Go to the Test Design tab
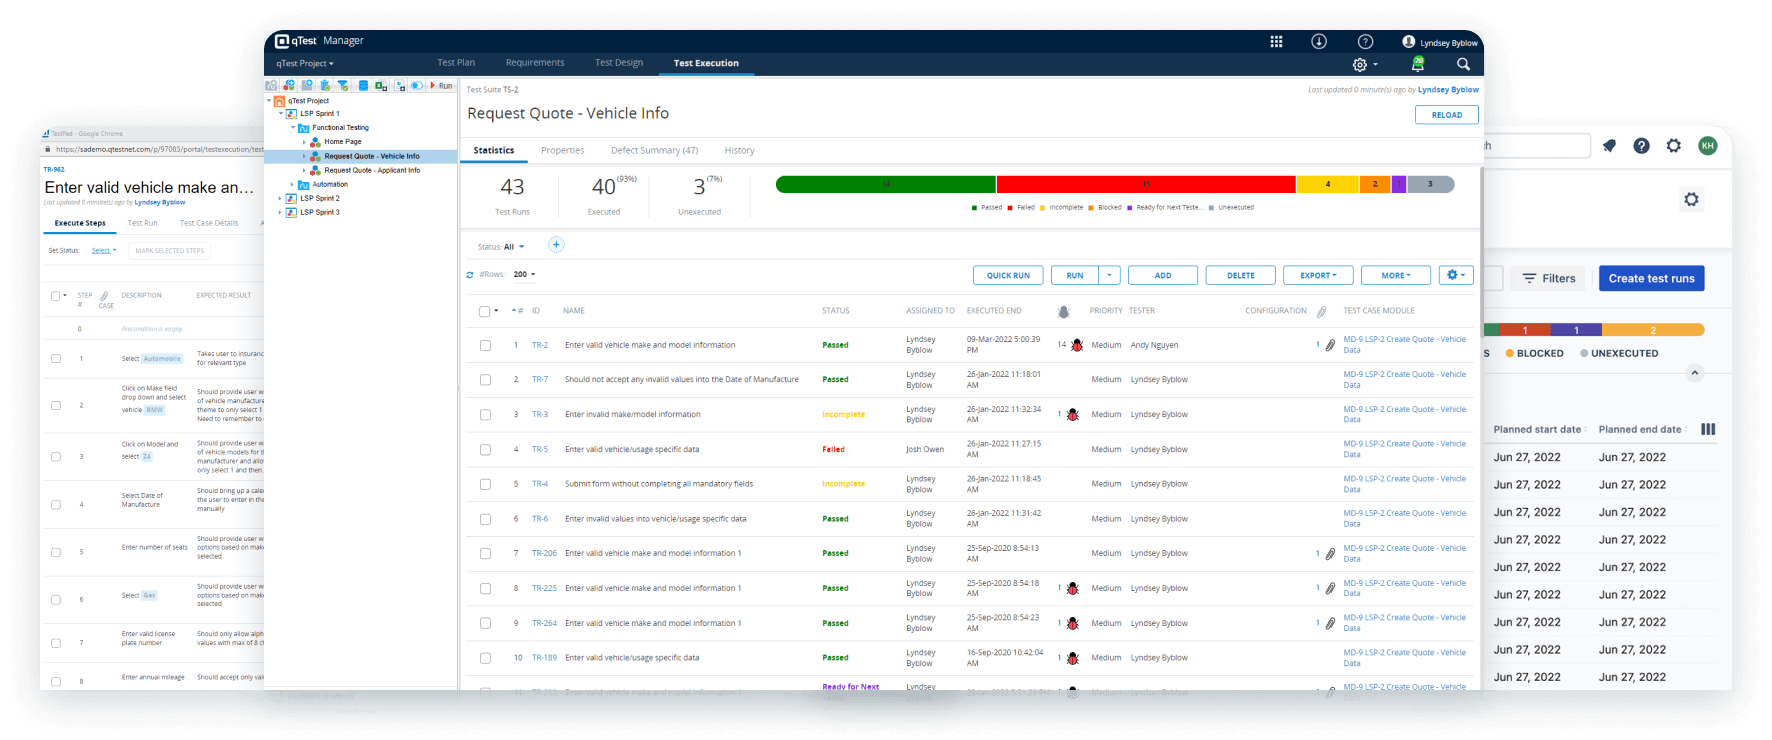 pos(618,63)
